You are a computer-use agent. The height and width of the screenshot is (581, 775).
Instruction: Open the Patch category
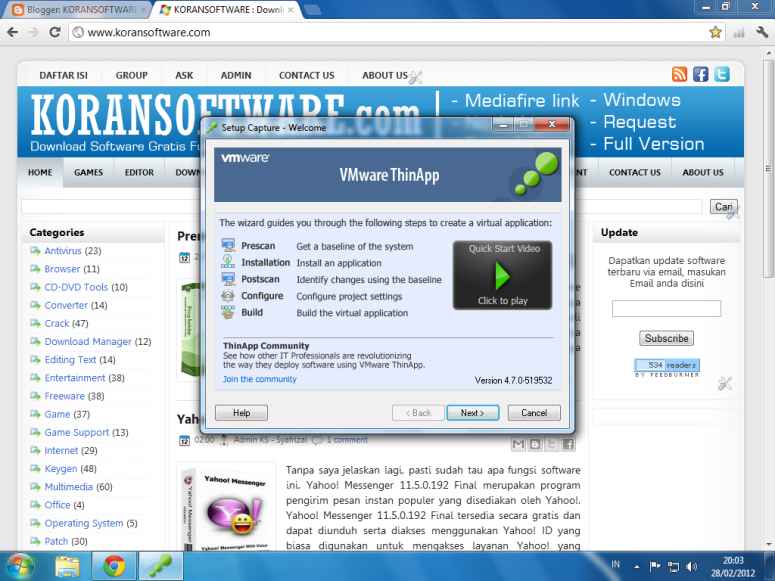[56, 541]
